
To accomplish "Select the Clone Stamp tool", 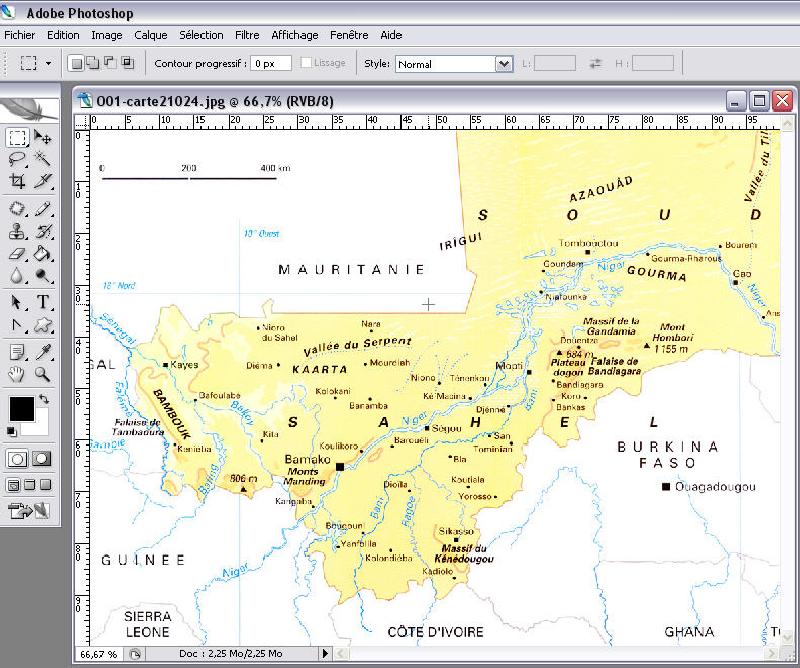I will point(17,231).
